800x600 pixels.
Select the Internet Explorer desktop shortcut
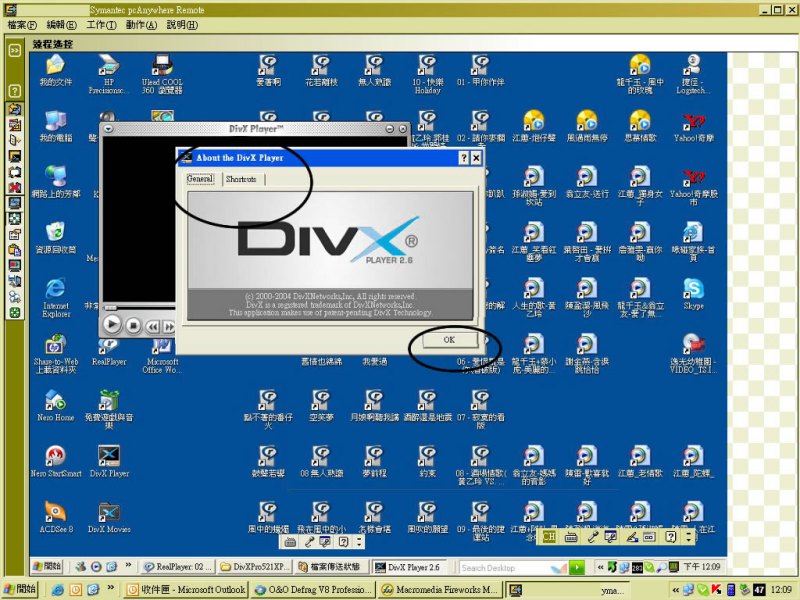point(56,298)
